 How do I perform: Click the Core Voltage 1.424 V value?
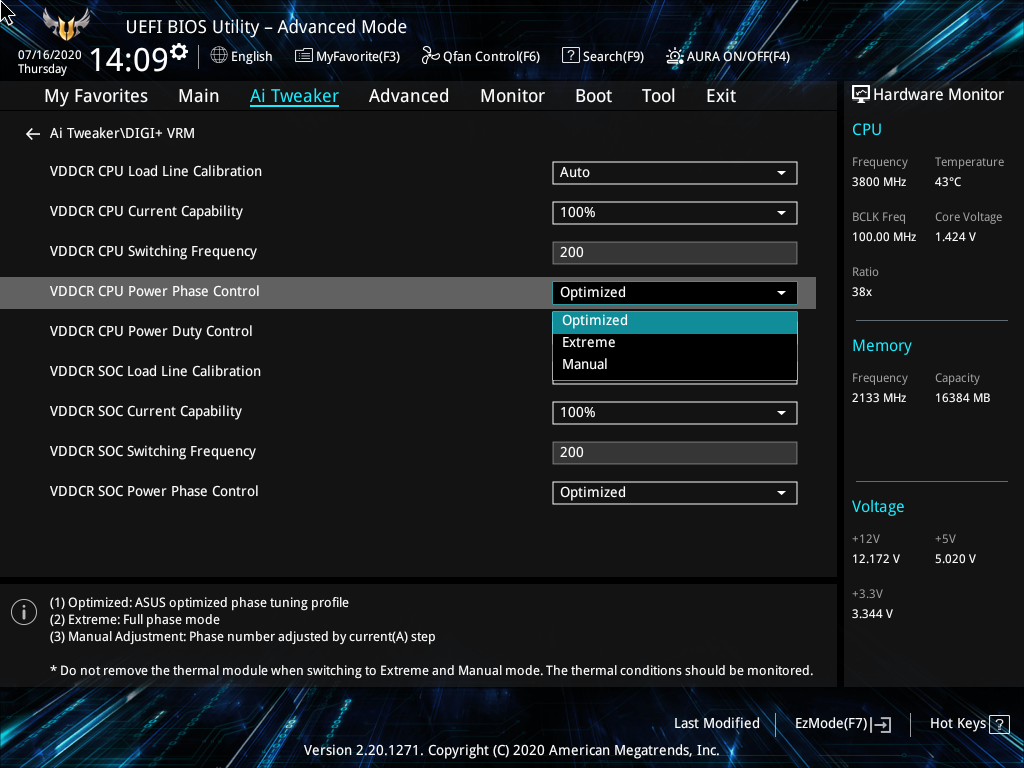click(955, 237)
